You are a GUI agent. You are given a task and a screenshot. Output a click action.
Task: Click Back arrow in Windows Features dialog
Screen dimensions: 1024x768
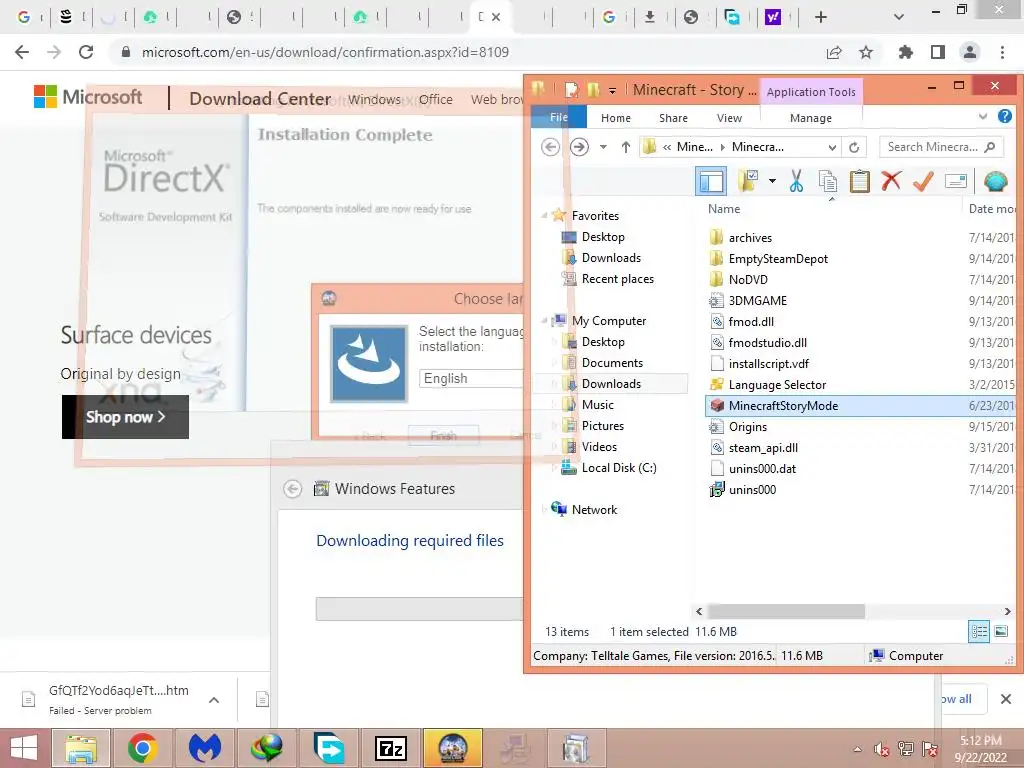point(293,488)
